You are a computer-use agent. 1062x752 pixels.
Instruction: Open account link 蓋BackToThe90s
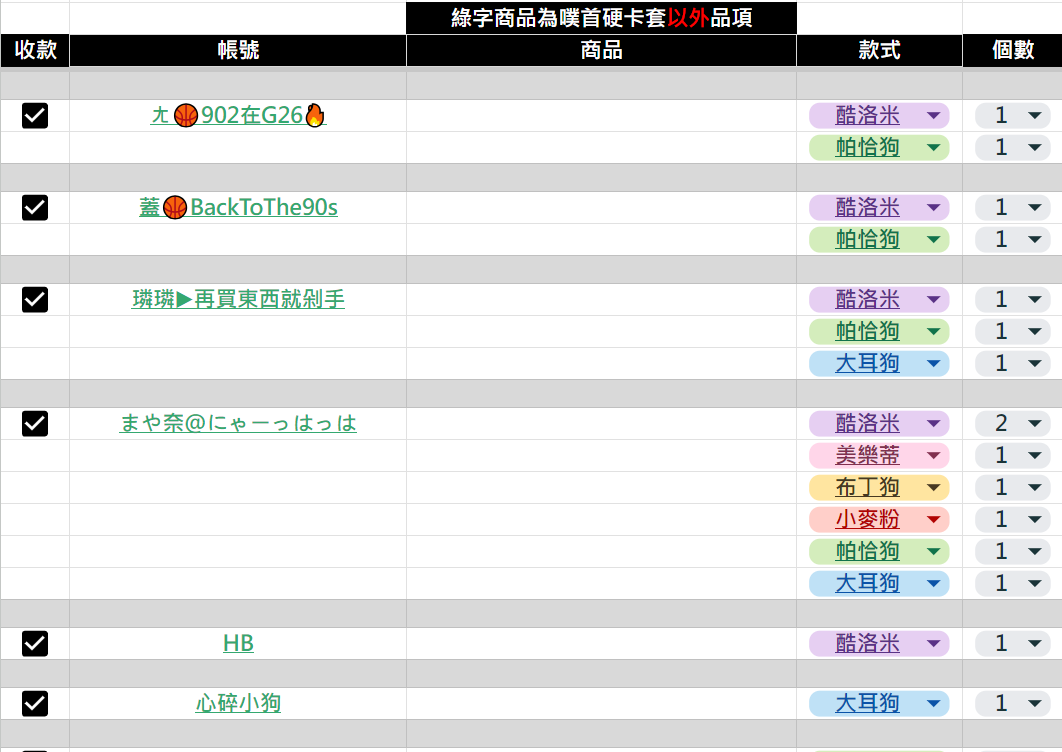238,207
